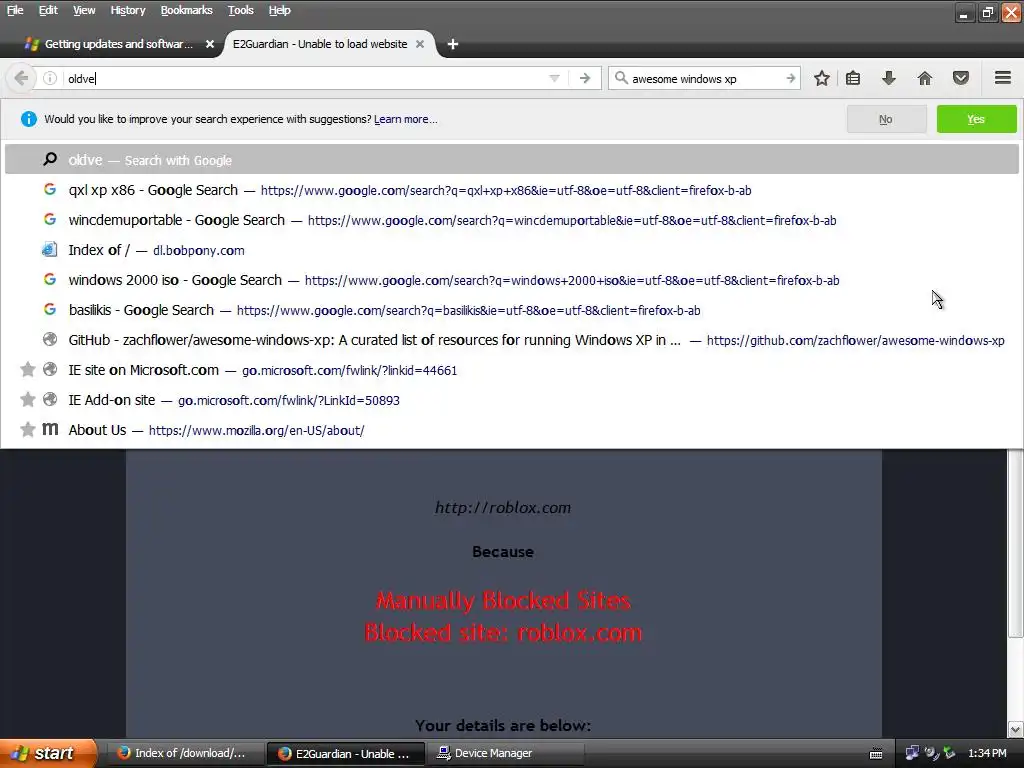Click the back navigation arrow
Viewport: 1024px width, 768px height.
pyautogui.click(x=21, y=78)
